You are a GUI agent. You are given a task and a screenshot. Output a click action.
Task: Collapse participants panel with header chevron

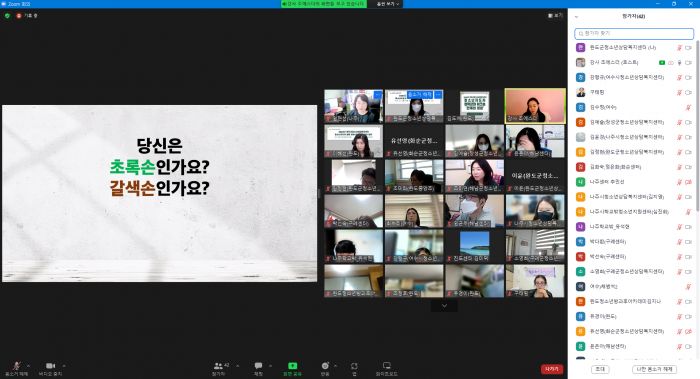tap(576, 17)
